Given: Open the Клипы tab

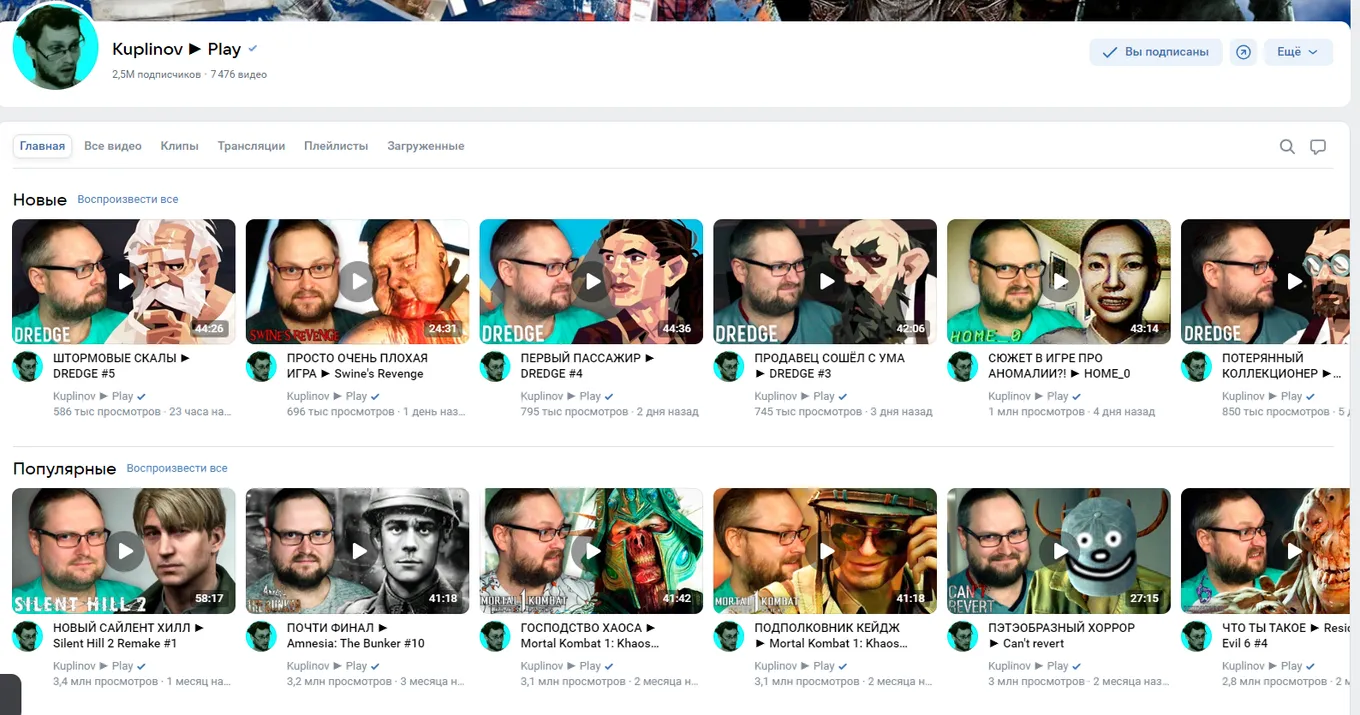Looking at the screenshot, I should 180,146.
